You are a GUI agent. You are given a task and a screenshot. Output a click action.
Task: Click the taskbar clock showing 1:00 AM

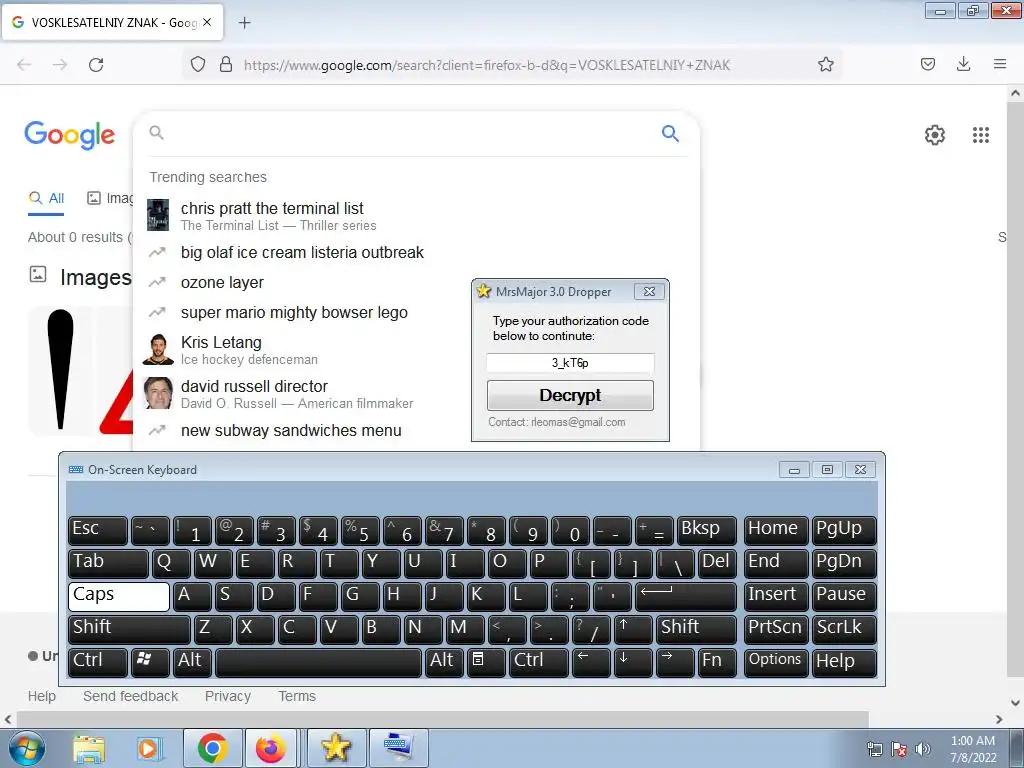[x=973, y=749]
